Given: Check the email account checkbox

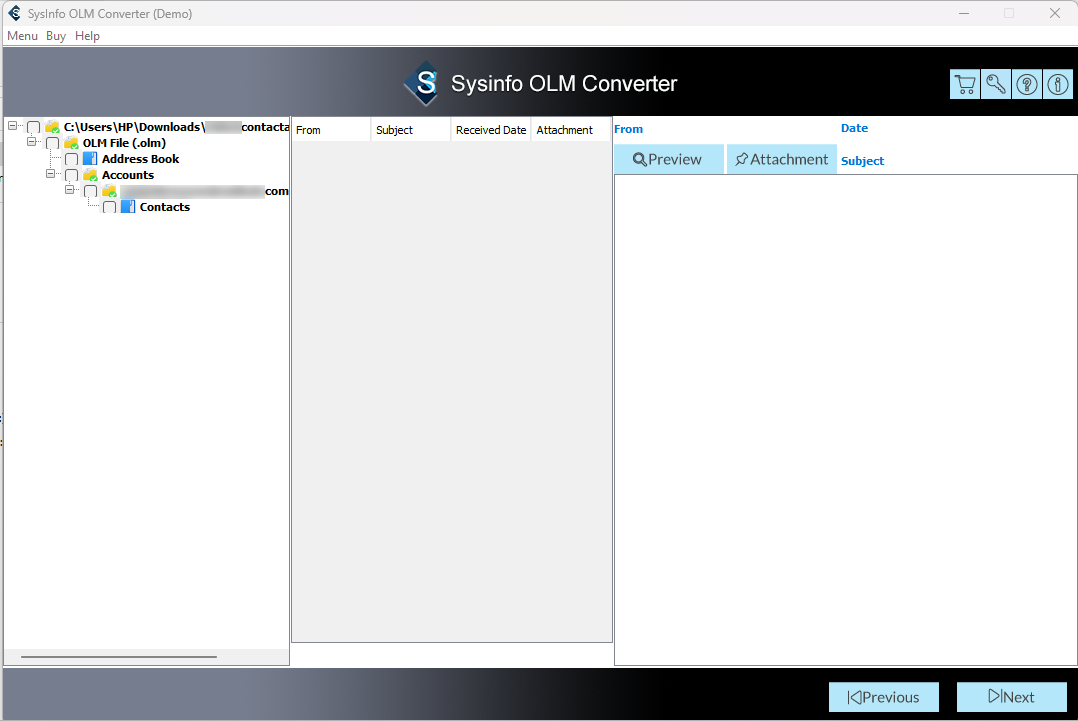Looking at the screenshot, I should 90,191.
